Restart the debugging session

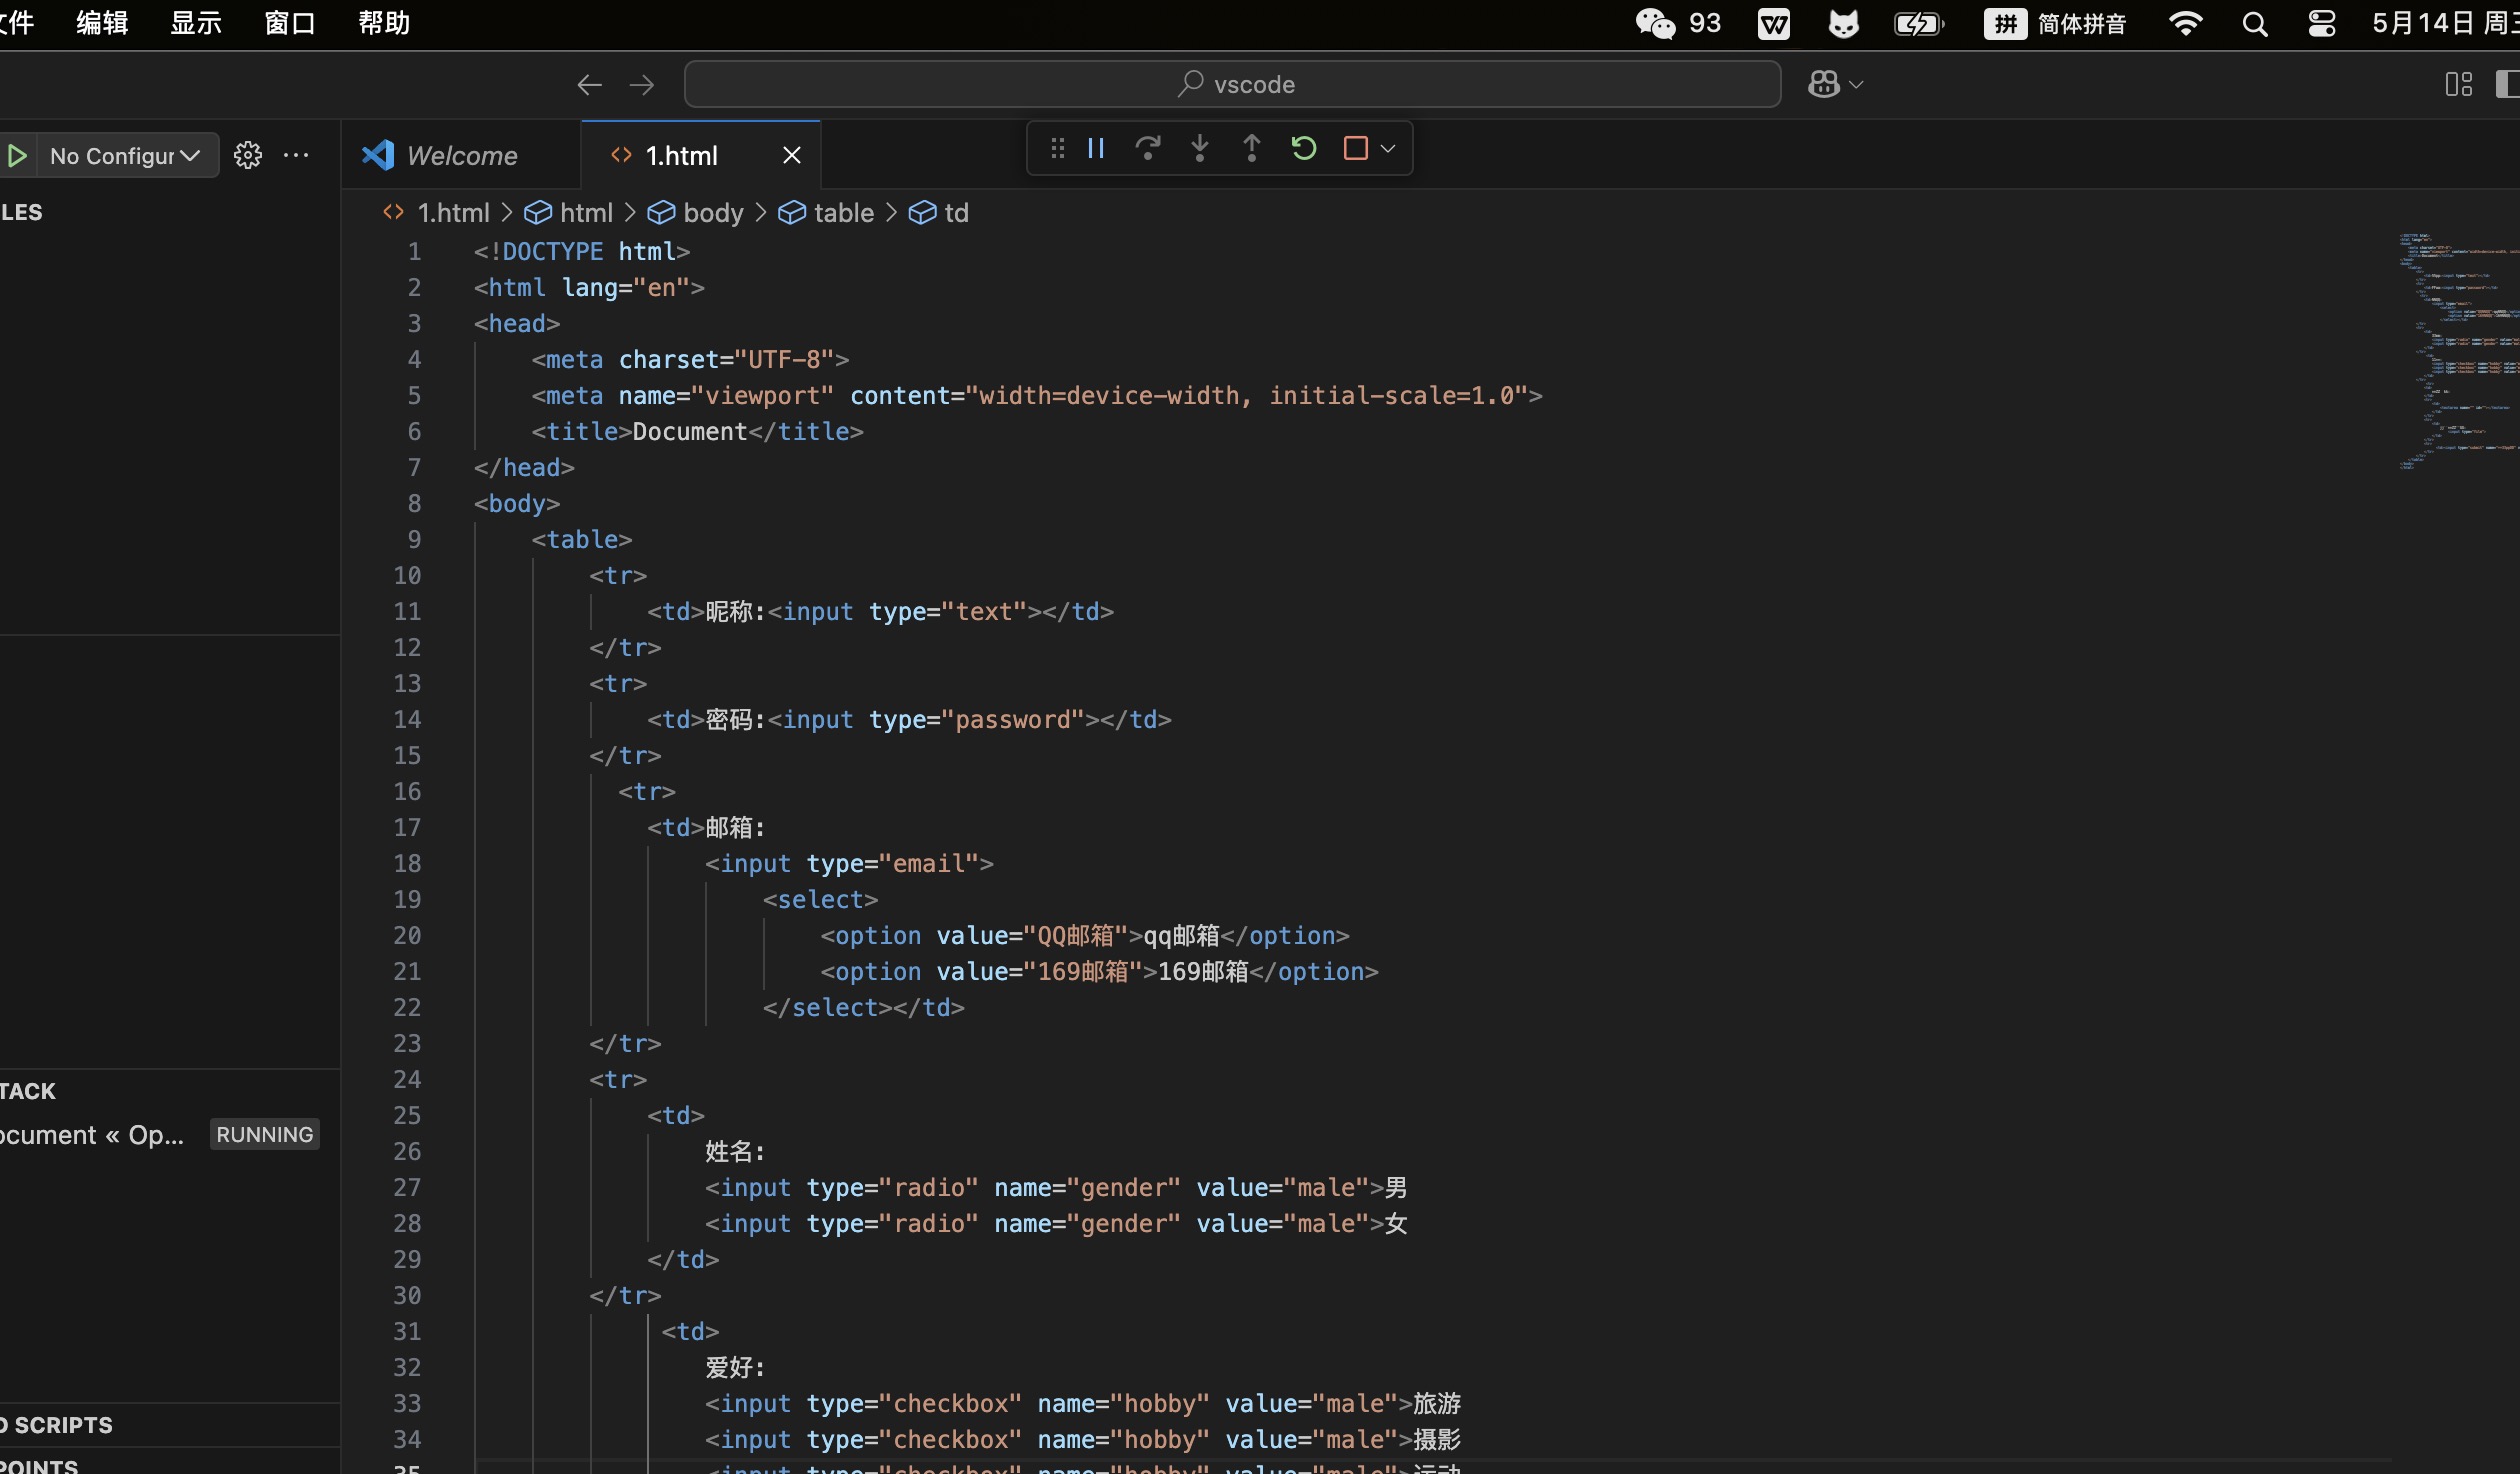tap(1303, 149)
